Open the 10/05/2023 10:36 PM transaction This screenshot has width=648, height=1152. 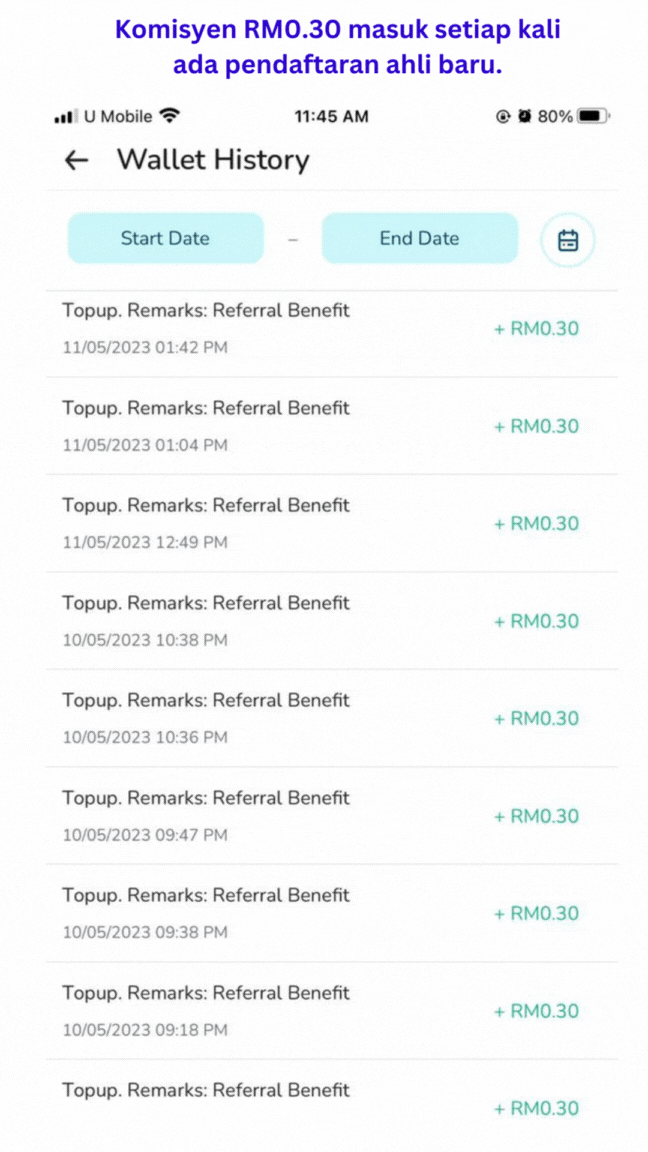(320, 718)
